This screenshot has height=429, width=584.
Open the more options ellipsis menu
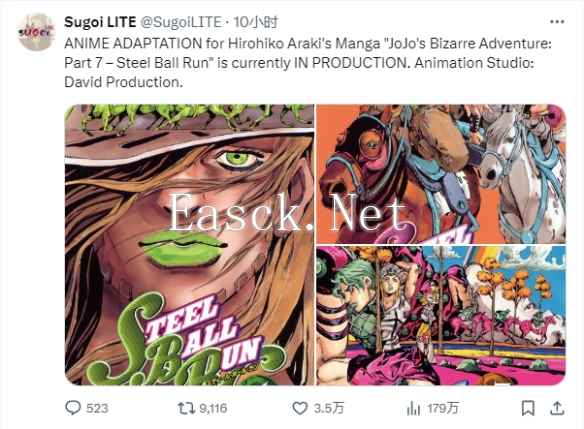click(557, 22)
